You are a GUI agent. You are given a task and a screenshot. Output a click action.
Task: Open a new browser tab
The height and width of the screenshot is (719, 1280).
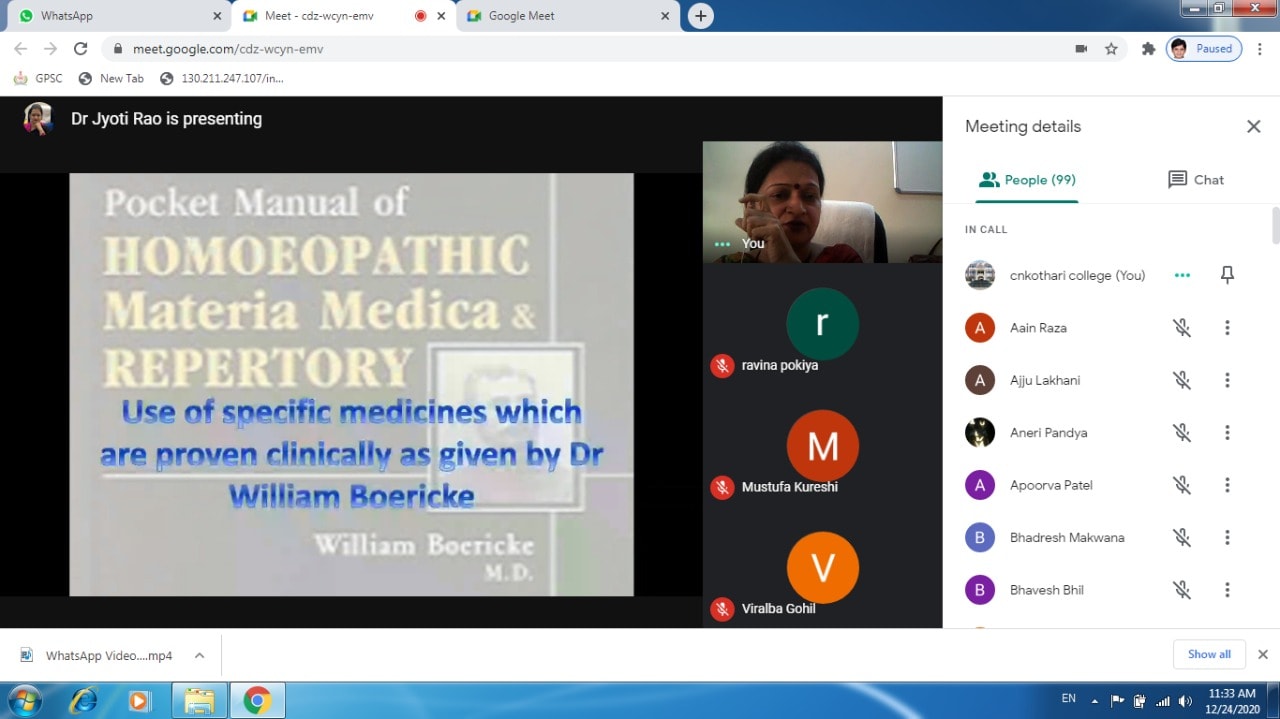click(701, 16)
